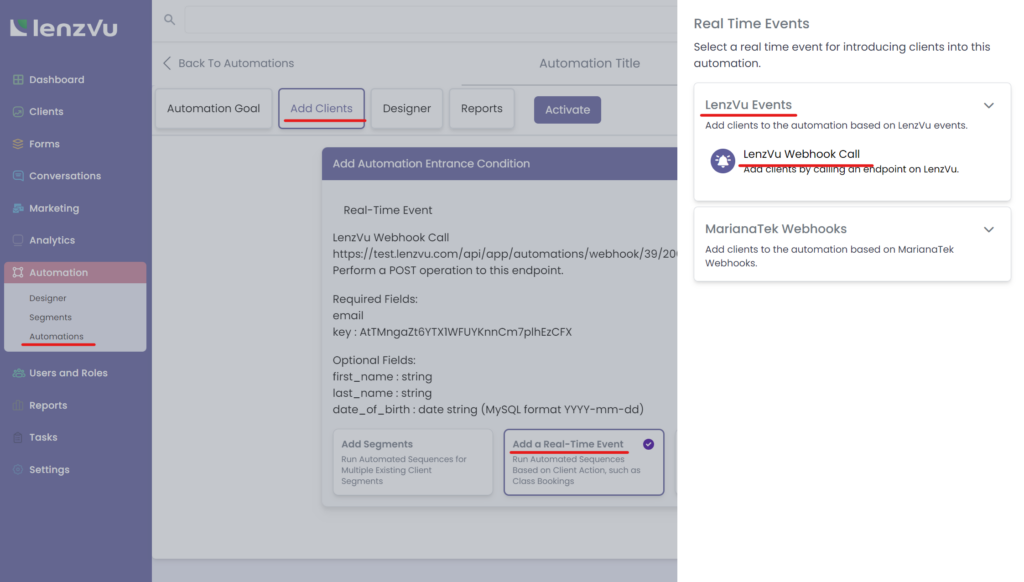Screen dimensions: 1024x582
Task: Open the Automation Goal tab
Action: (213, 108)
